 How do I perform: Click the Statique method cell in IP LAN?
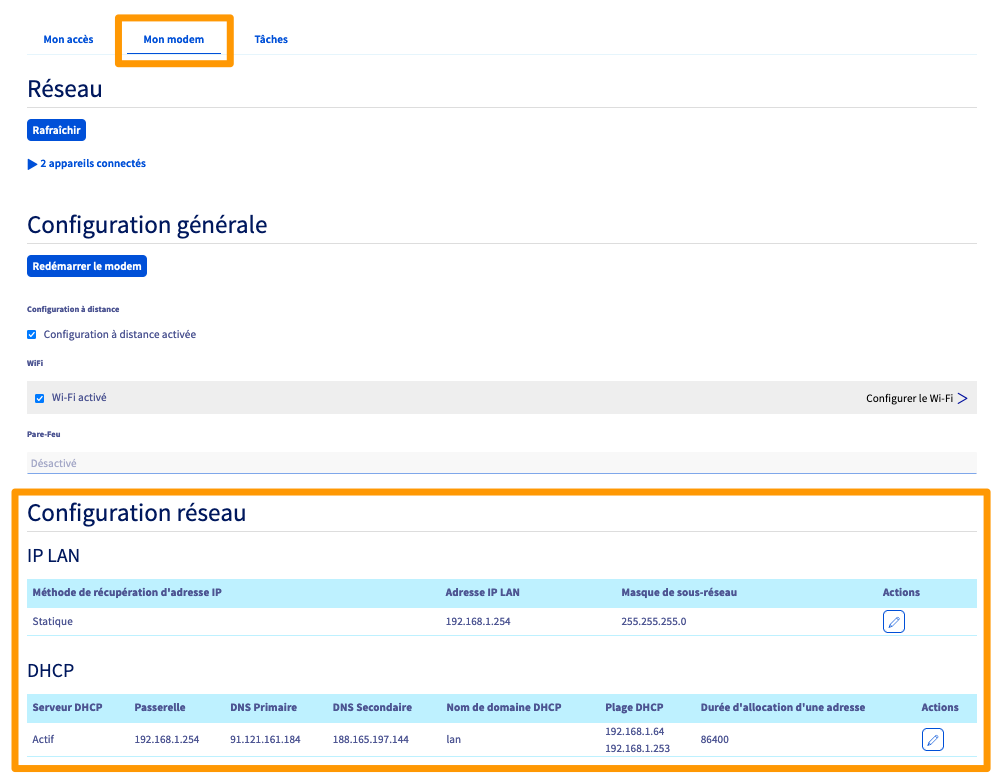[53, 621]
